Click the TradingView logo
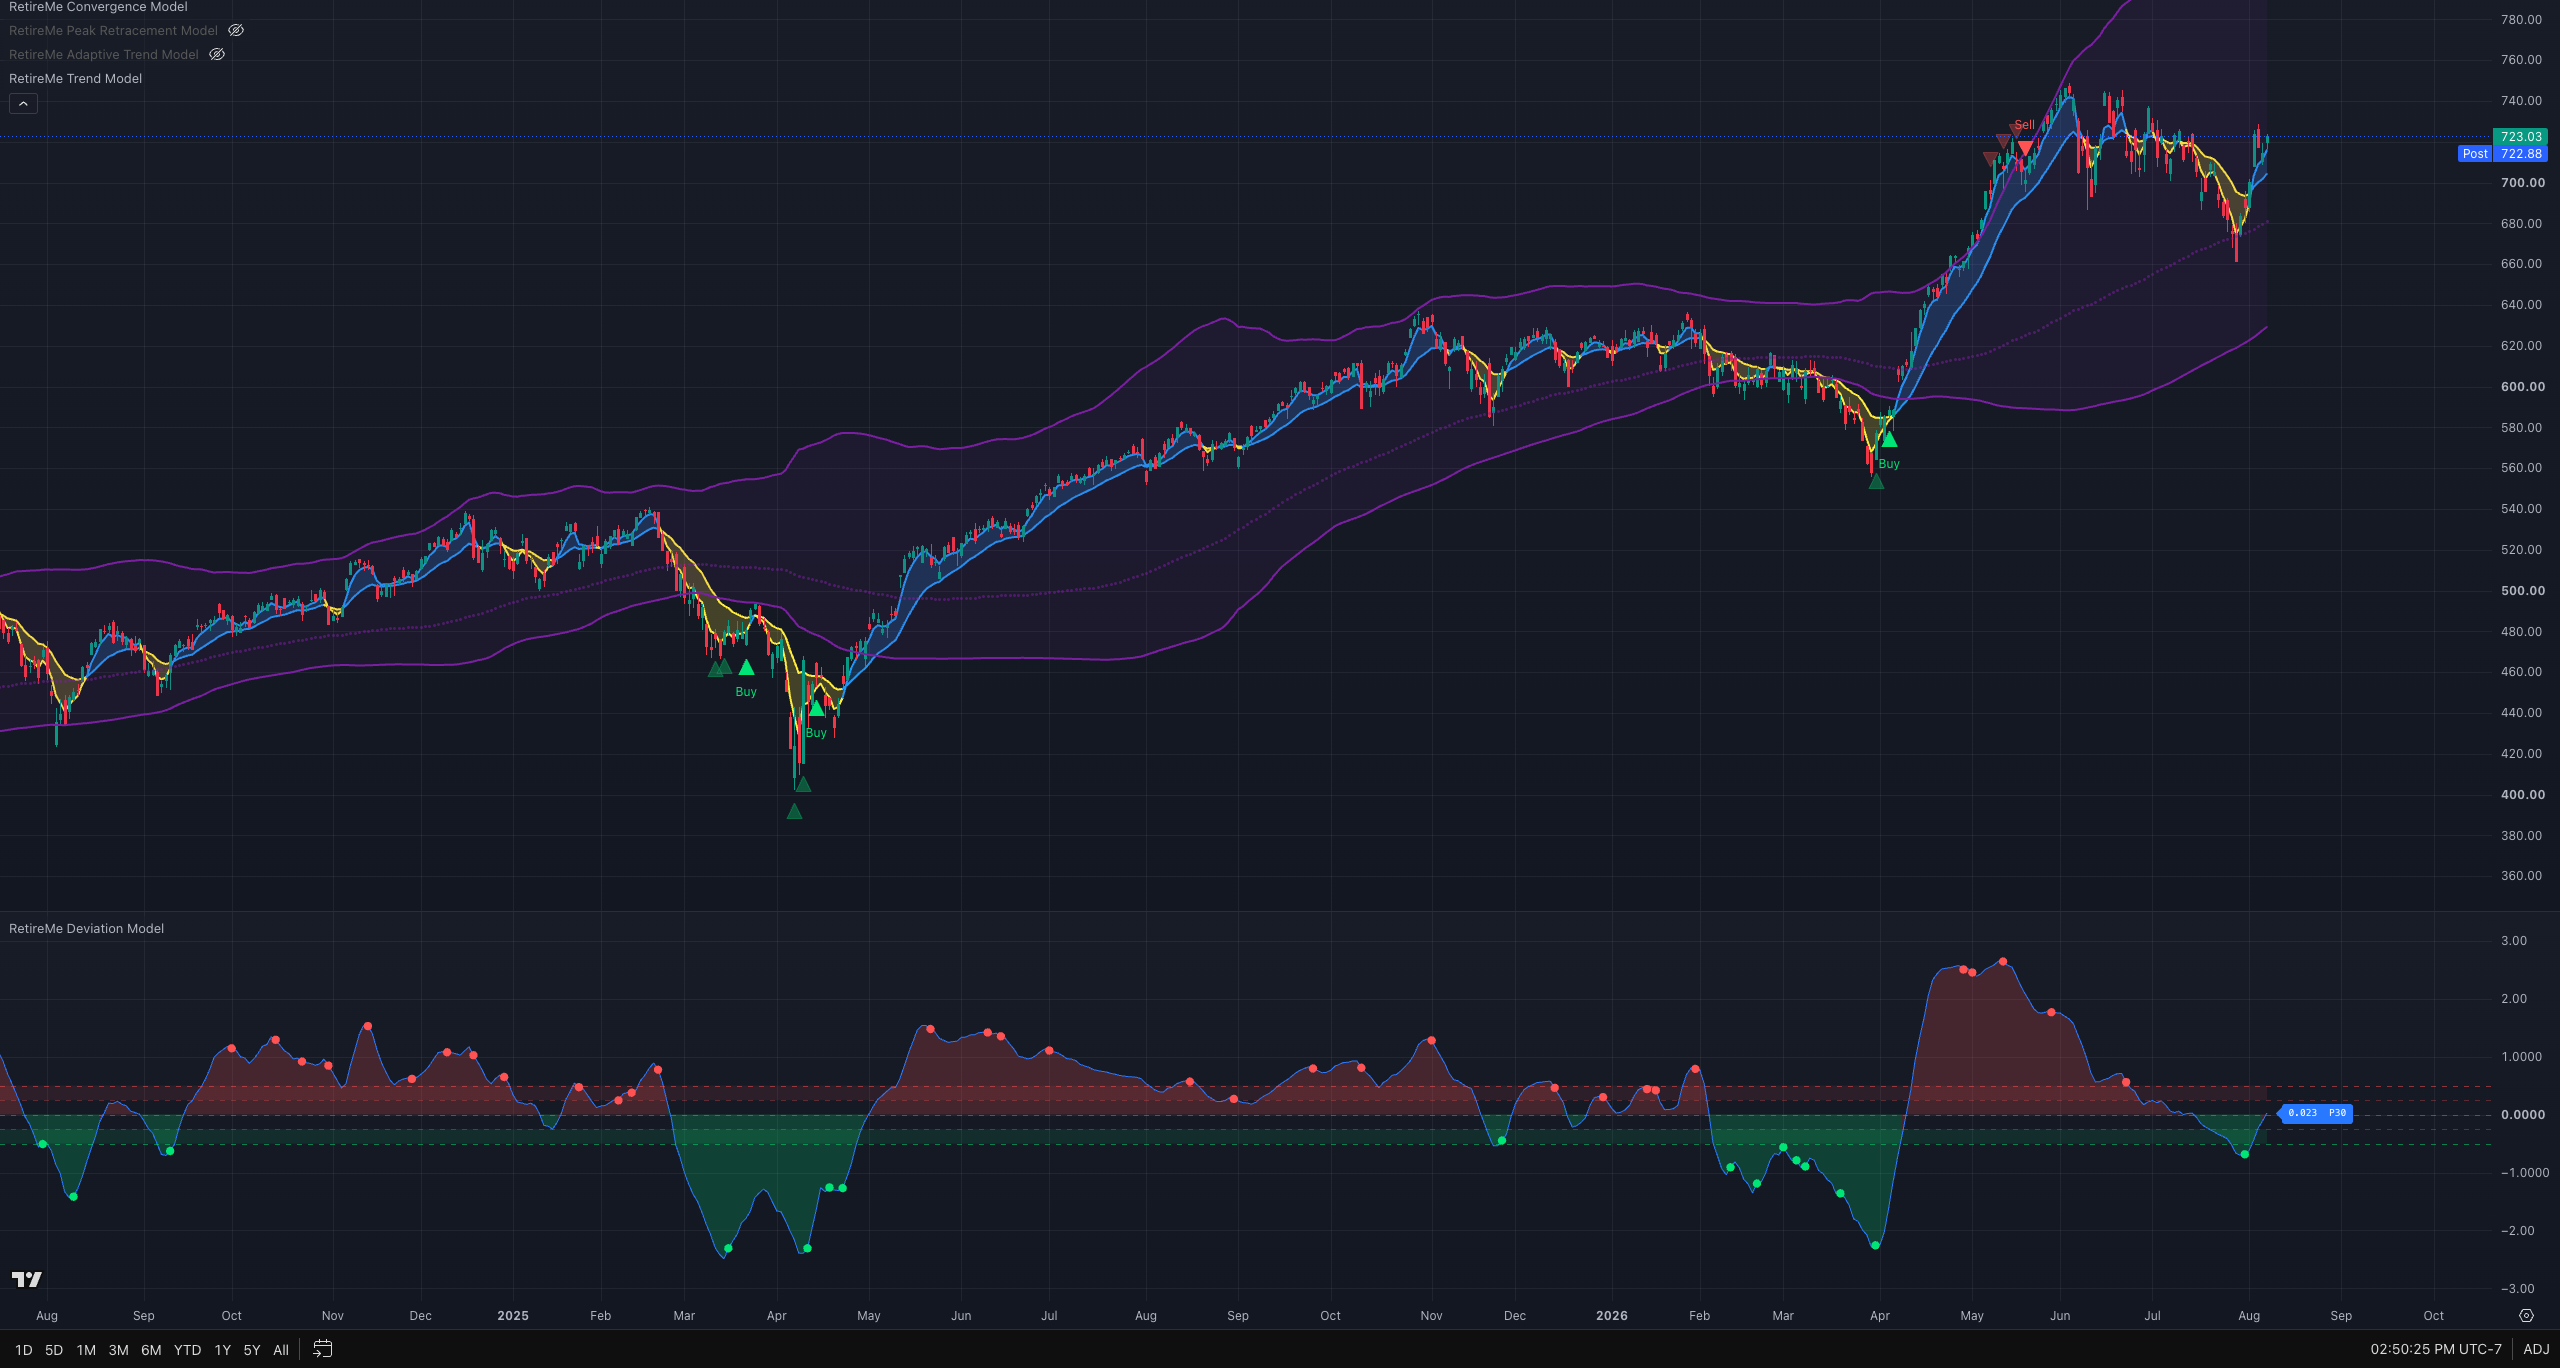 point(27,1279)
